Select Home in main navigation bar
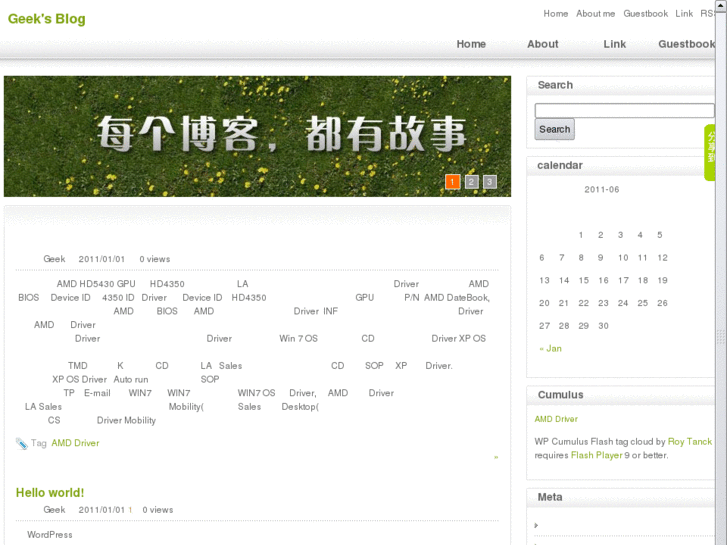 [471, 44]
